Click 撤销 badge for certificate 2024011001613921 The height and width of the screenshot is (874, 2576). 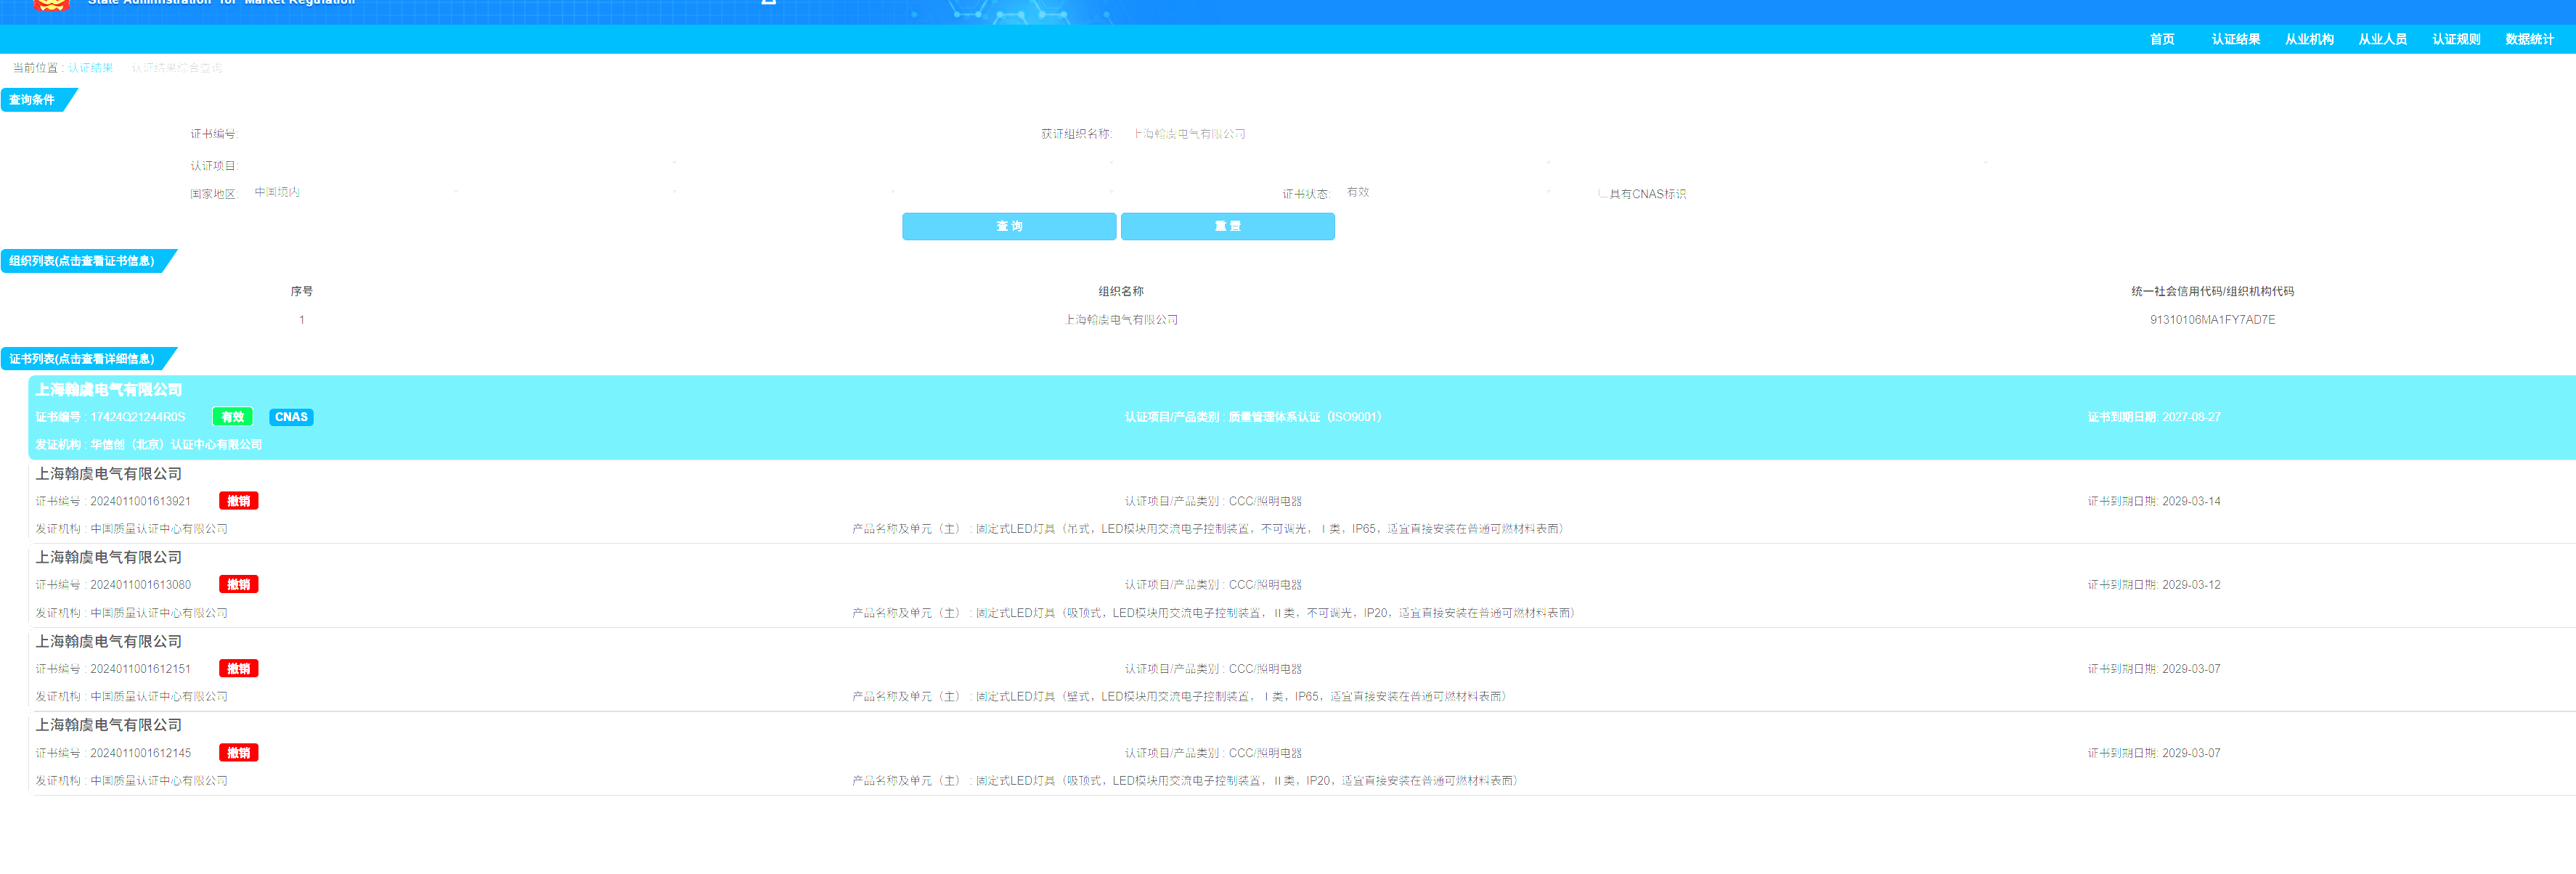coord(238,501)
